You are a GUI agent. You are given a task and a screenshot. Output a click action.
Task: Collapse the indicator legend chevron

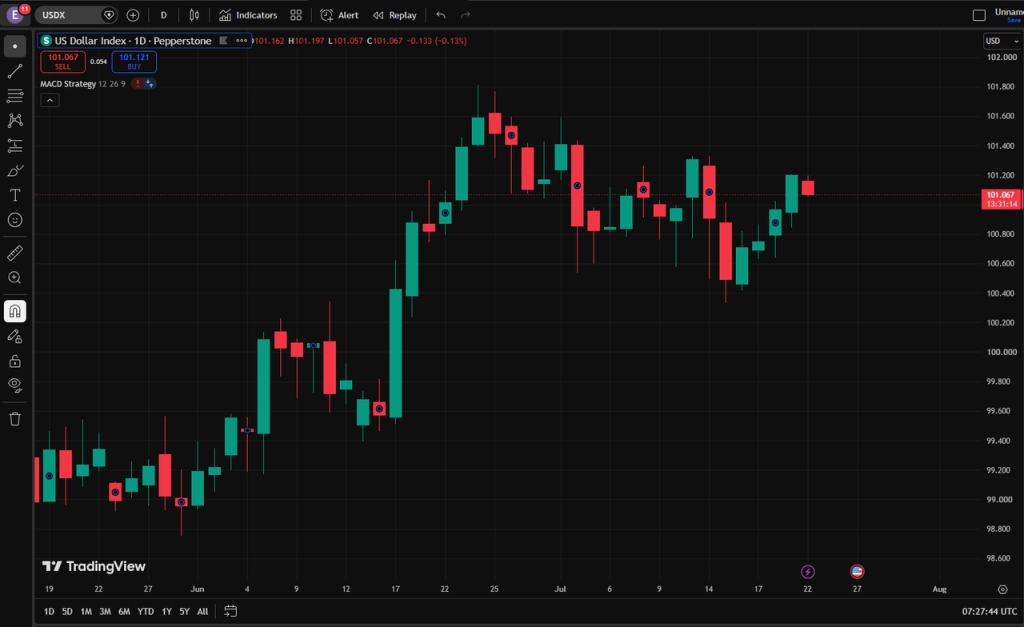[50, 100]
